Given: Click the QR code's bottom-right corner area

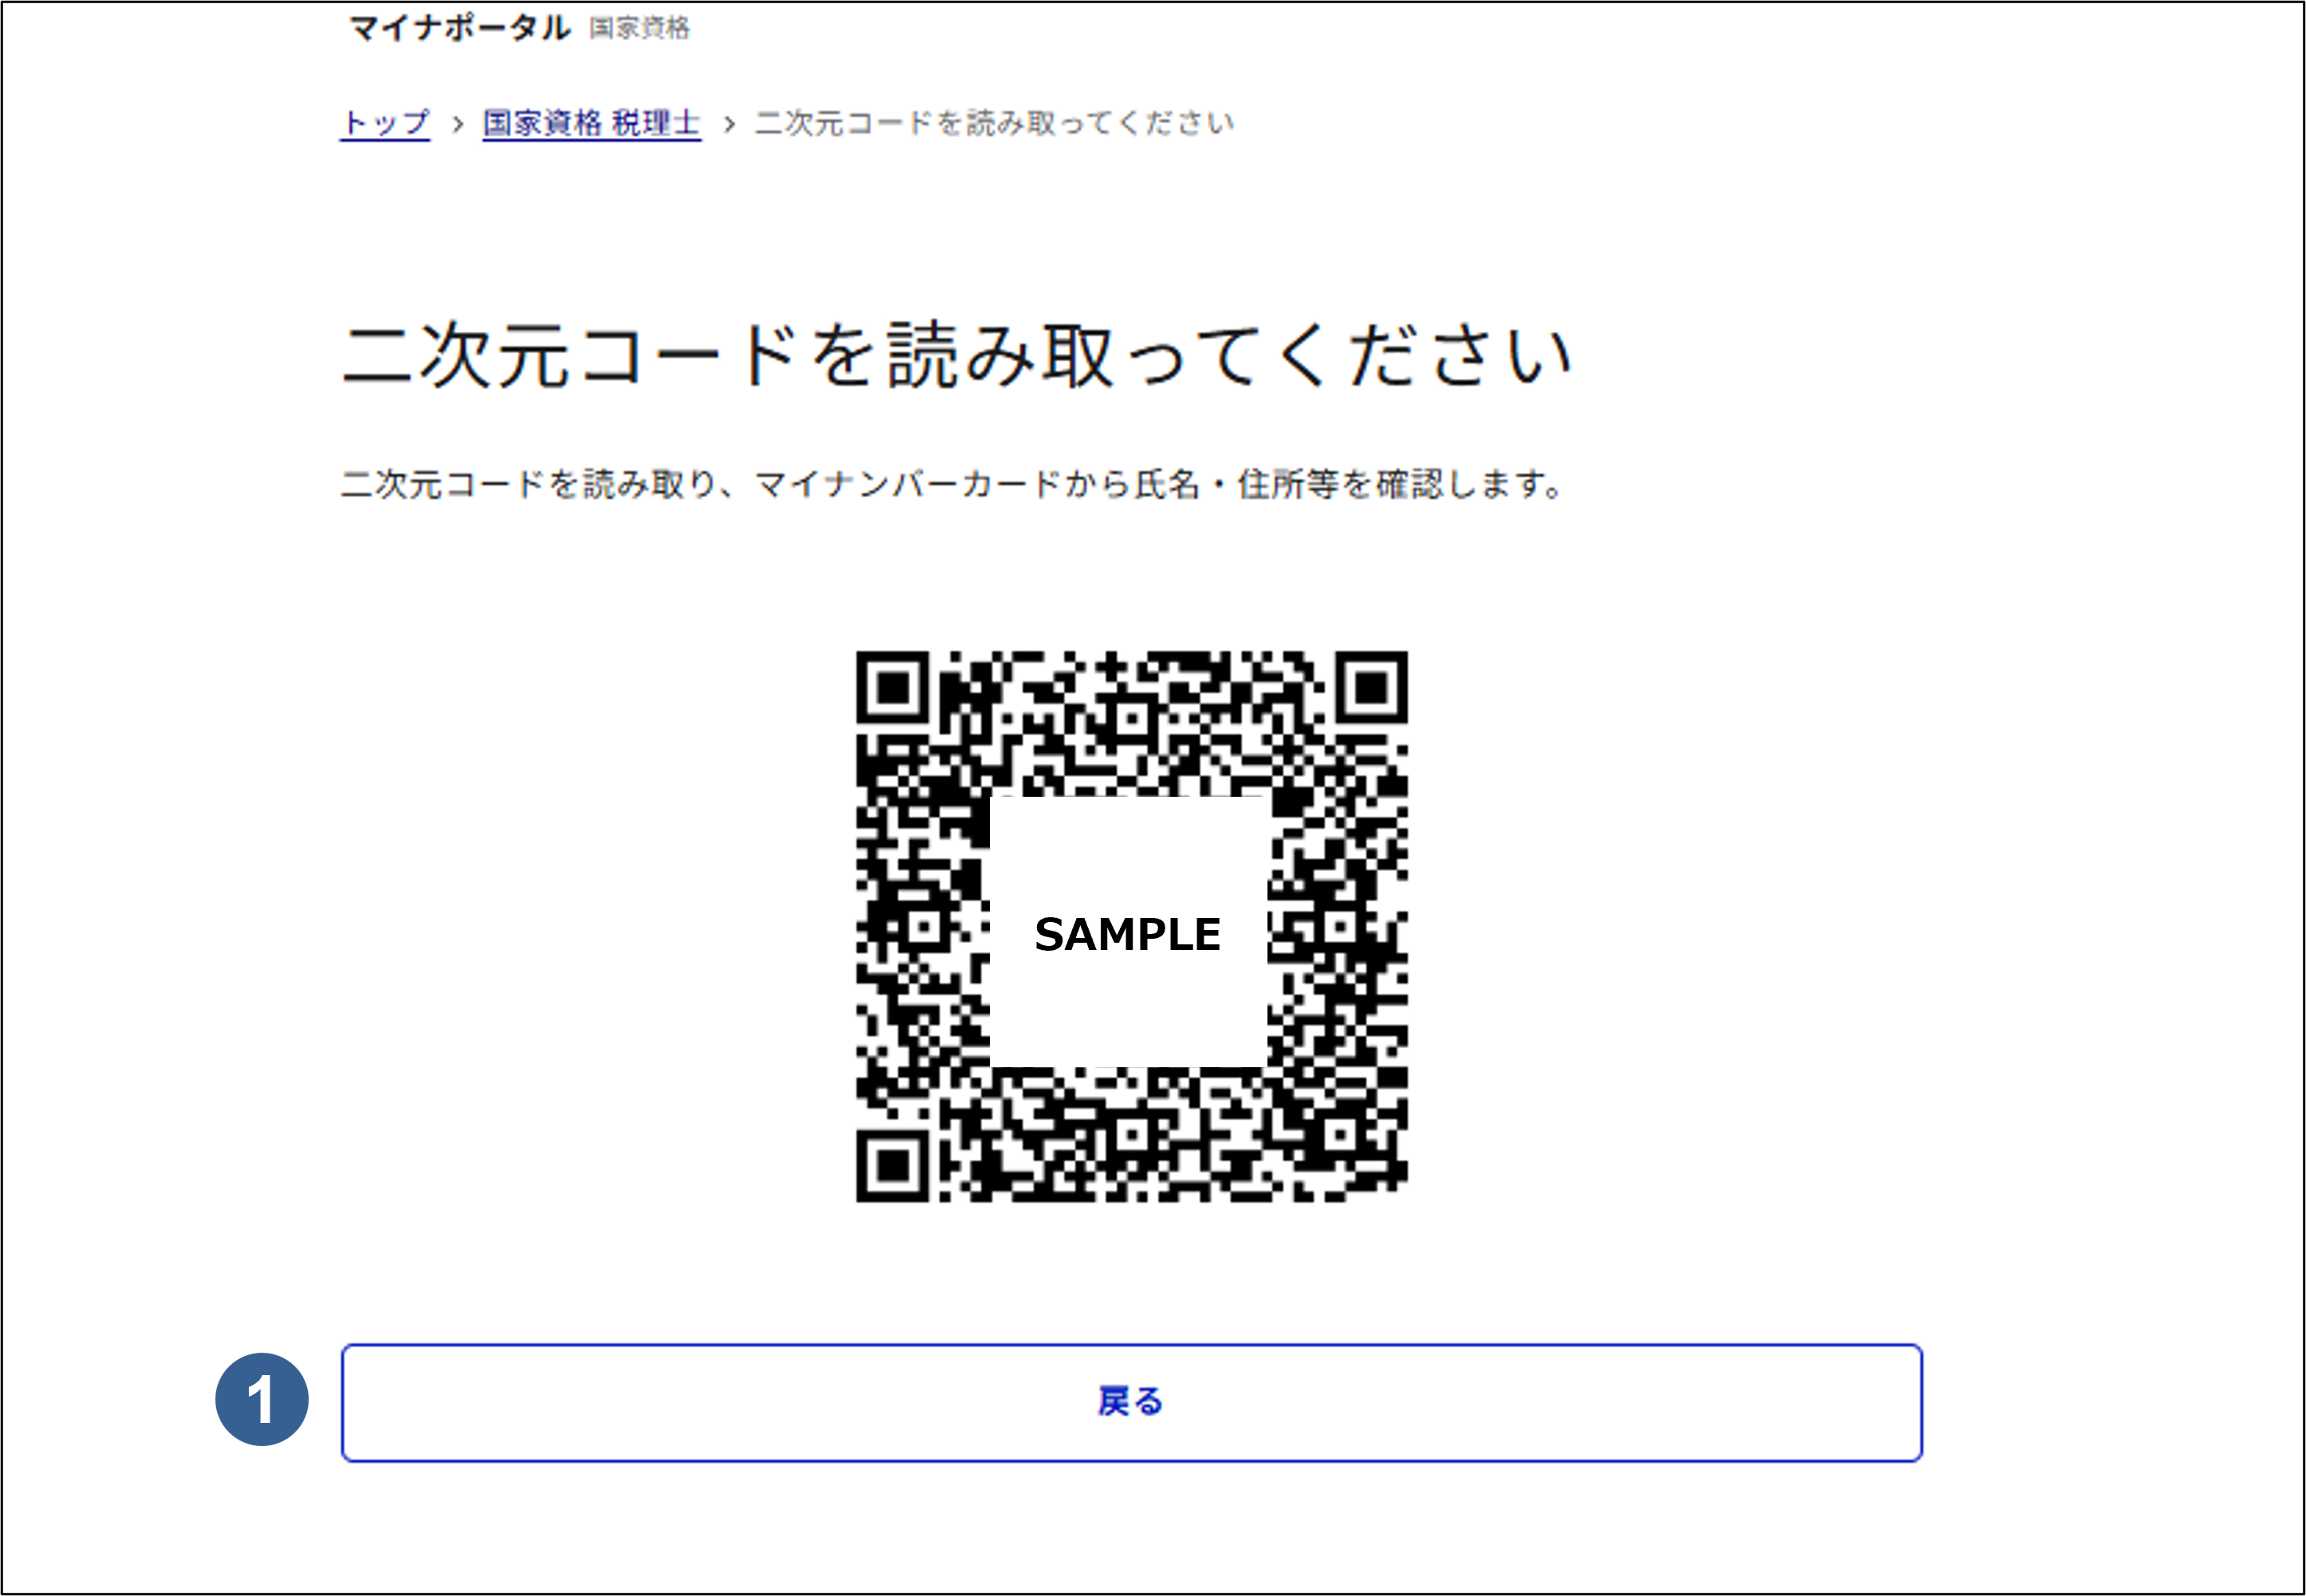Looking at the screenshot, I should click(x=1371, y=1165).
